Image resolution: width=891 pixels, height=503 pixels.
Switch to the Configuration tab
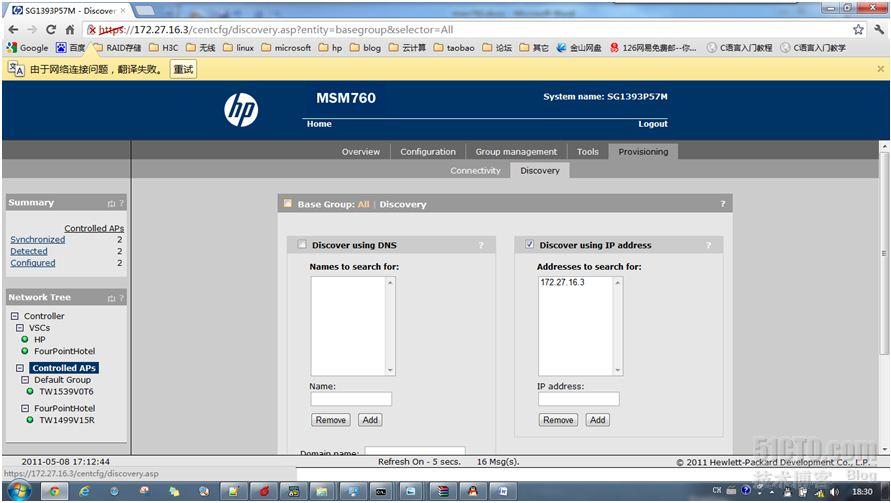(428, 152)
